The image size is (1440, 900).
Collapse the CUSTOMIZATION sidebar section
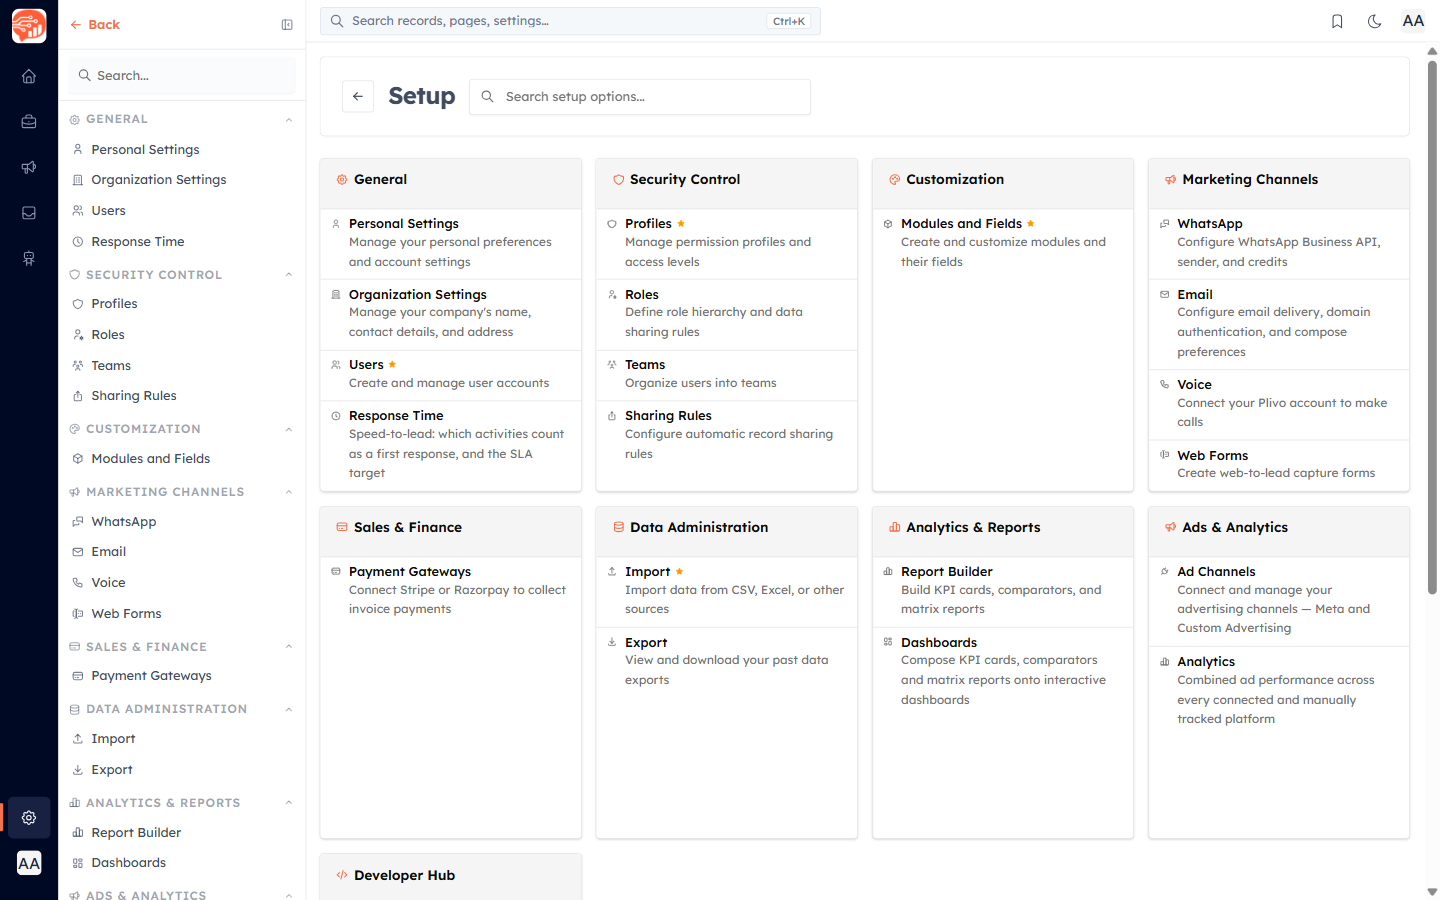click(289, 430)
